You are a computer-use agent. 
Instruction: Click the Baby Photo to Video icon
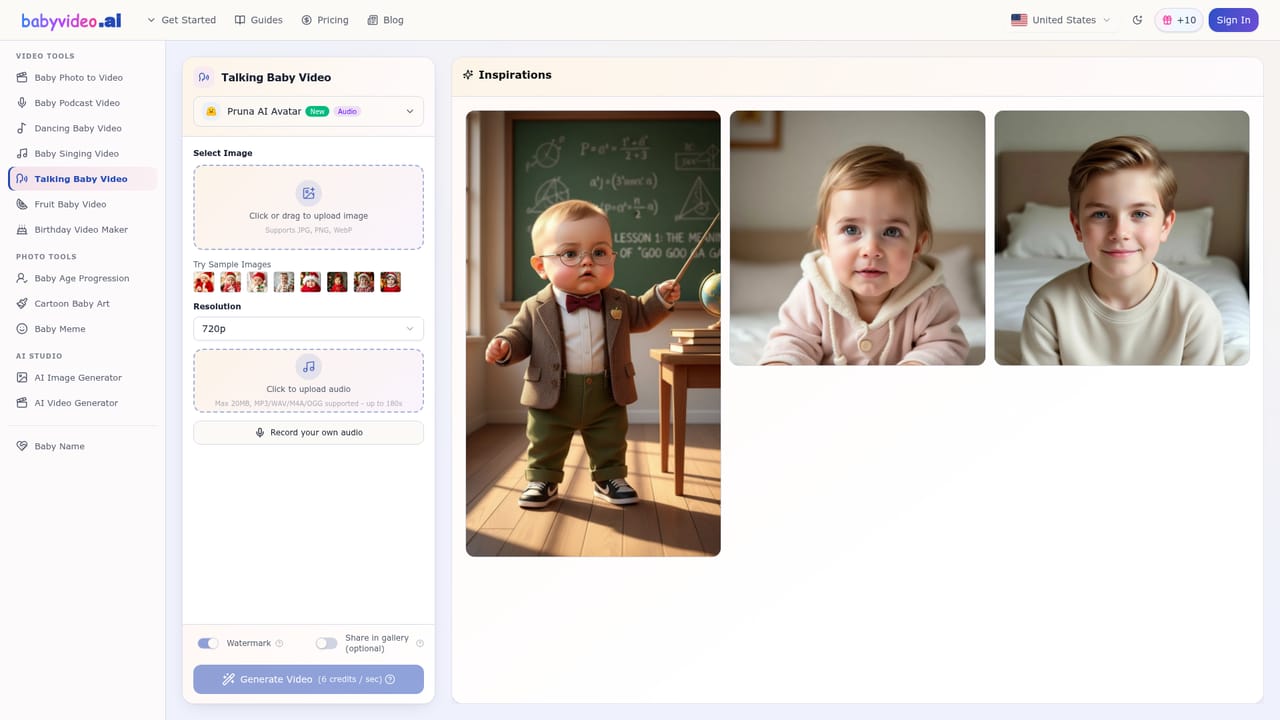click(x=22, y=77)
